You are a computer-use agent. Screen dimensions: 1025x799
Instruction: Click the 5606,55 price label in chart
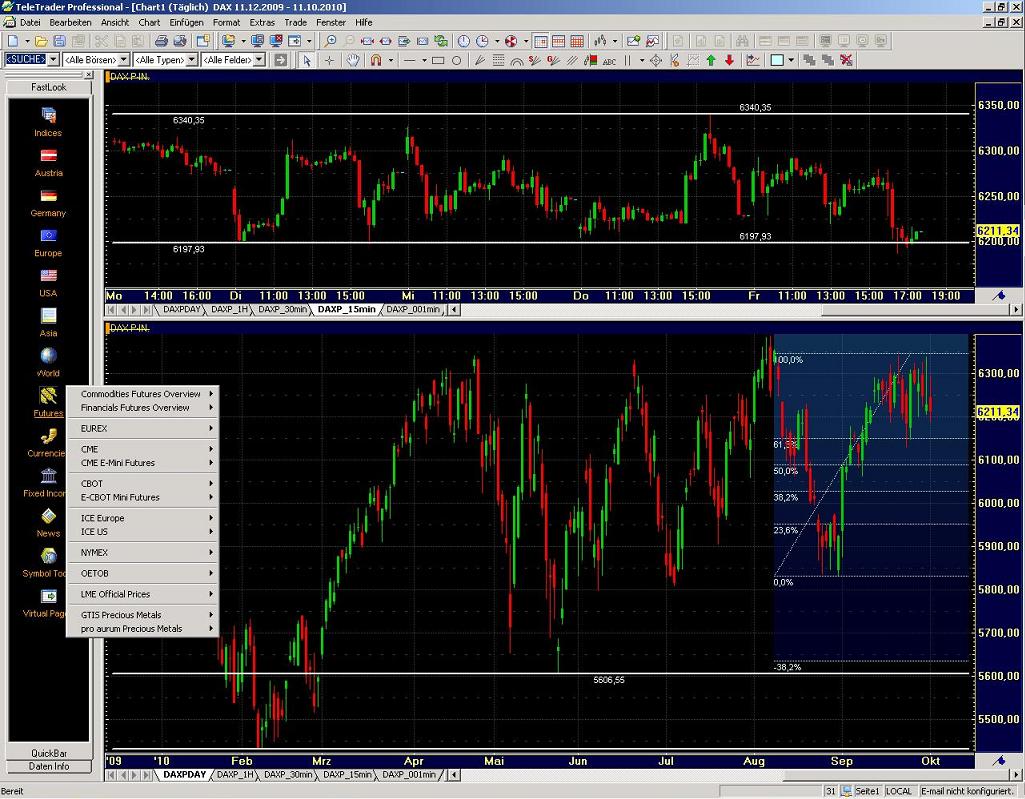609,680
